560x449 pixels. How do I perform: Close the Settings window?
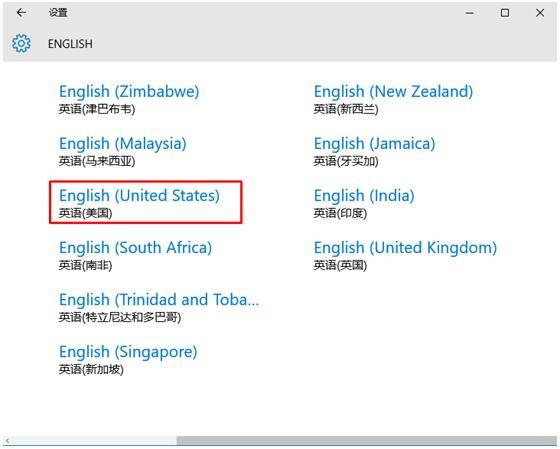pyautogui.click(x=540, y=13)
